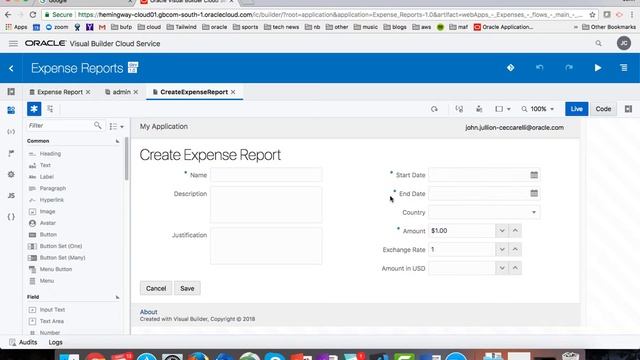The width and height of the screenshot is (640, 360).
Task: Open the user avatar menu JC
Action: click(x=624, y=43)
